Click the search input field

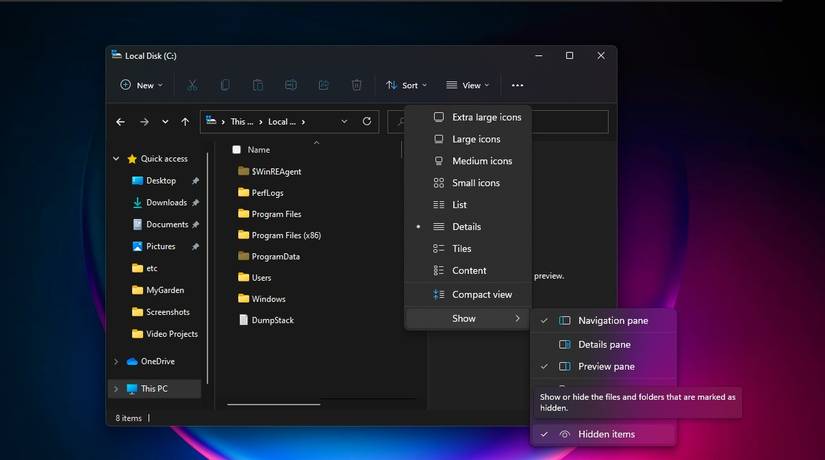[498, 122]
